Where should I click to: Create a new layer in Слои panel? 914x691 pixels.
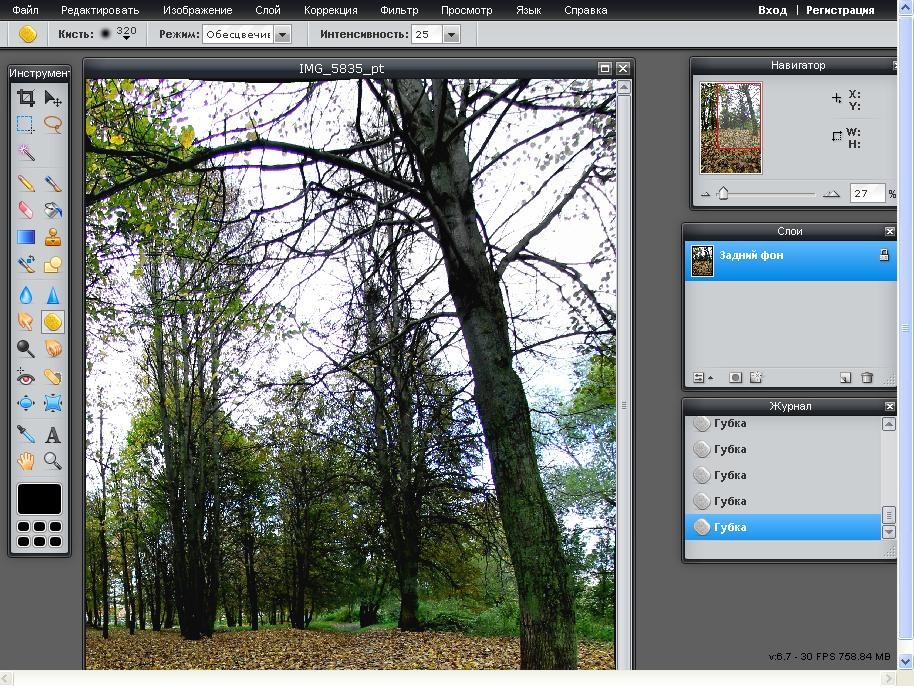point(845,378)
